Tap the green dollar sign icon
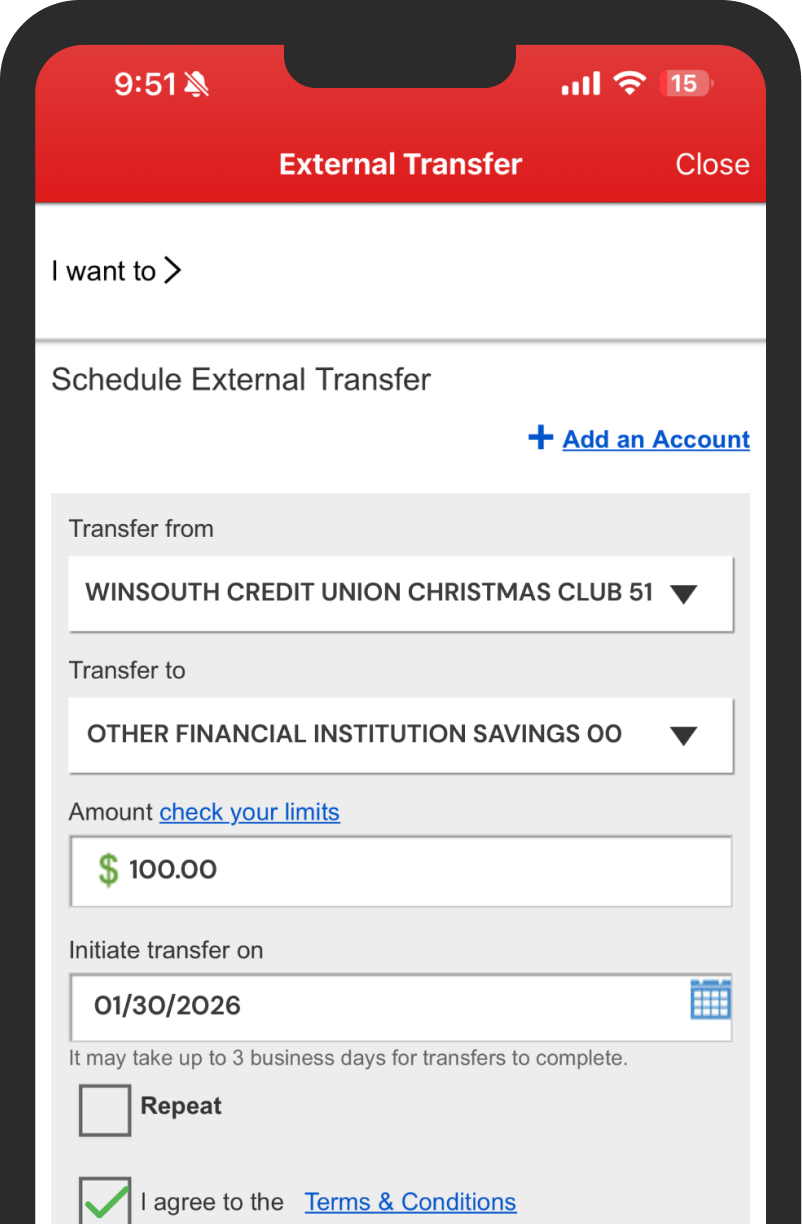Viewport: 802px width, 1224px height. 108,869
